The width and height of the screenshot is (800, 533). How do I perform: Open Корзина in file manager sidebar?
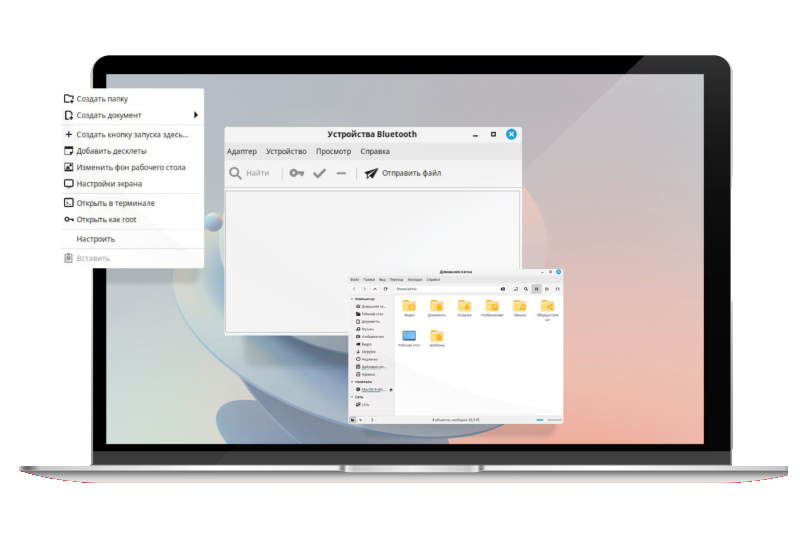[x=365, y=374]
